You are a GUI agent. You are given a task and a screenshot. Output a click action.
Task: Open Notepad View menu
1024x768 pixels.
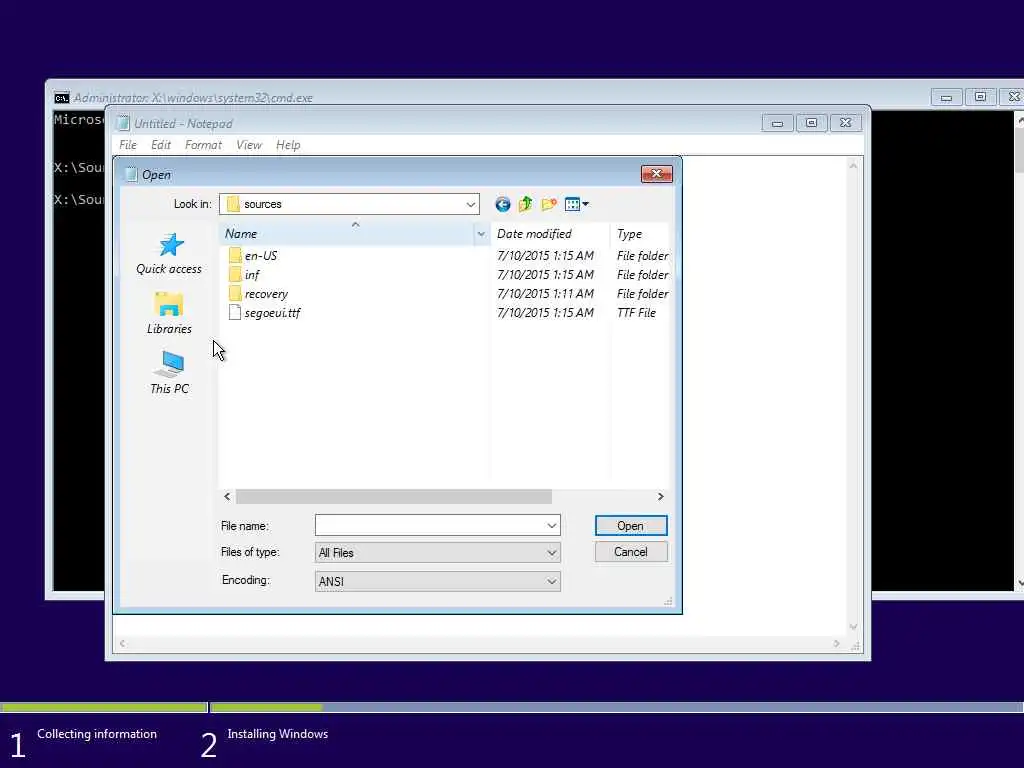point(249,145)
